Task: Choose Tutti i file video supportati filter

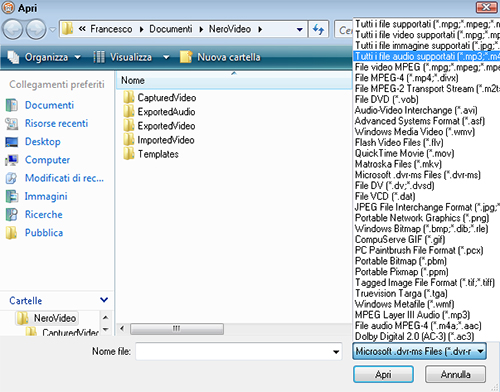Action: (427, 35)
